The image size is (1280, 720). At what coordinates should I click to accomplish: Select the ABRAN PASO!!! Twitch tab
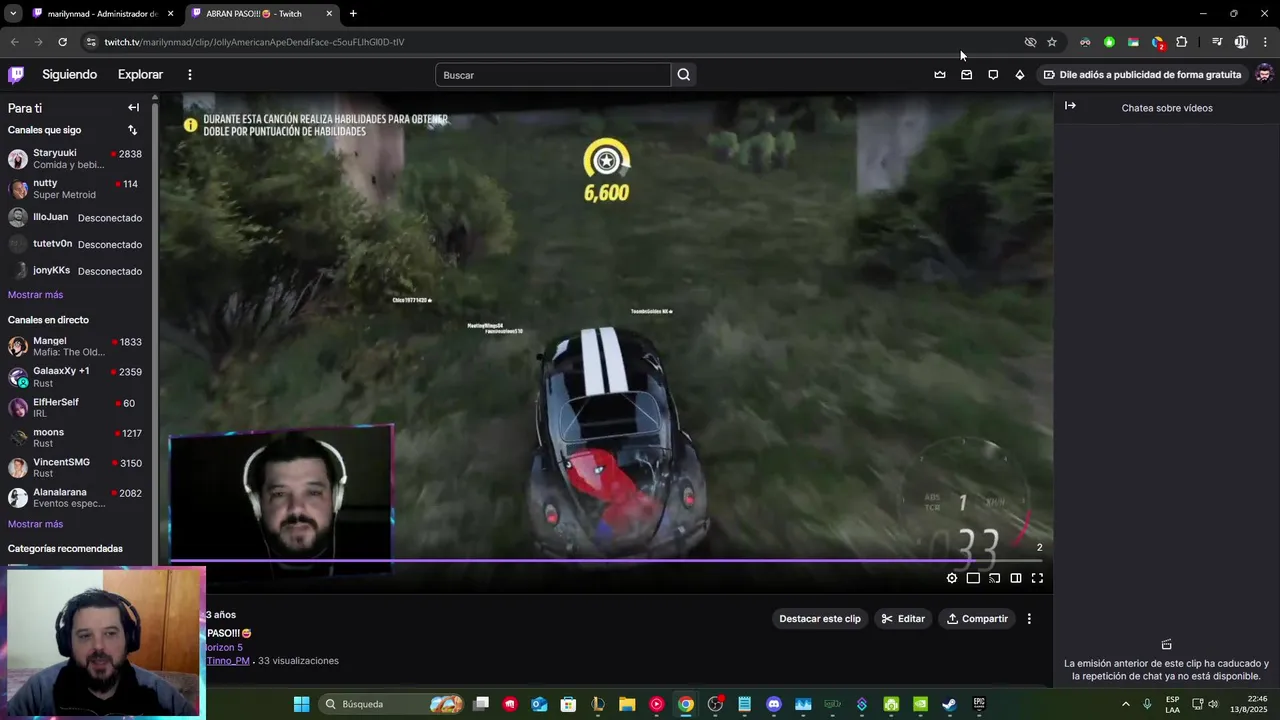[262, 14]
